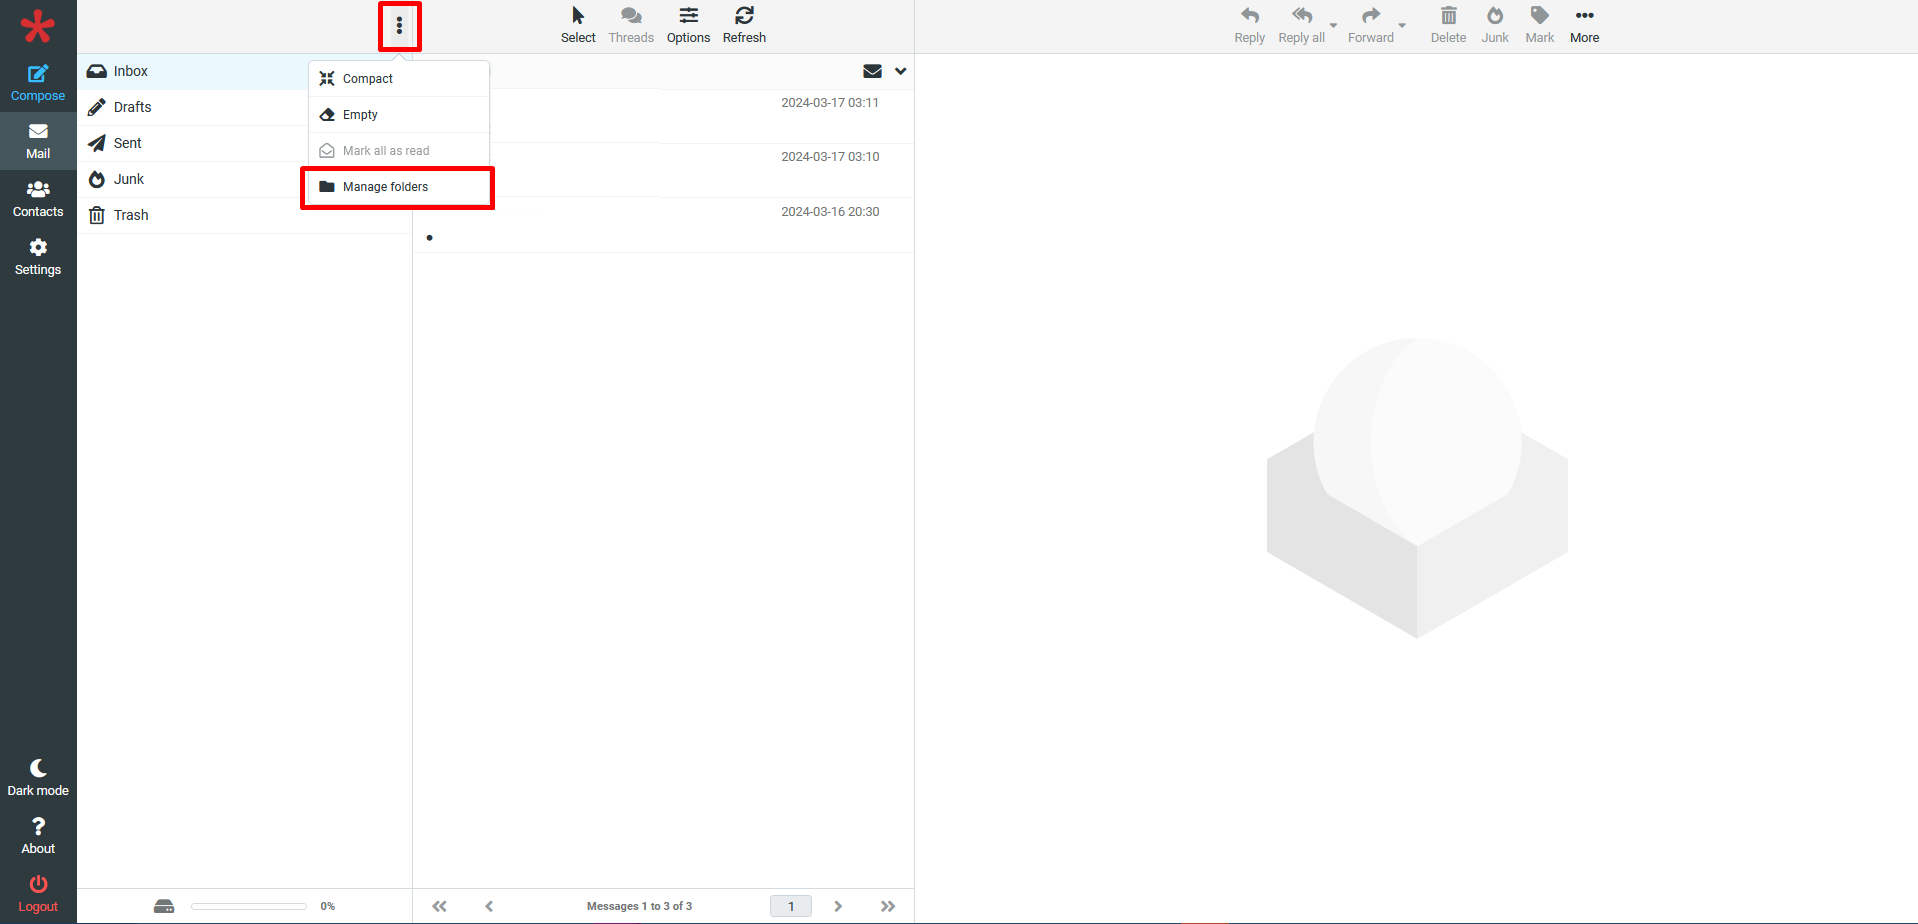This screenshot has height=924, width=1918.
Task: Choose Empty in the folder menu
Action: pos(360,115)
